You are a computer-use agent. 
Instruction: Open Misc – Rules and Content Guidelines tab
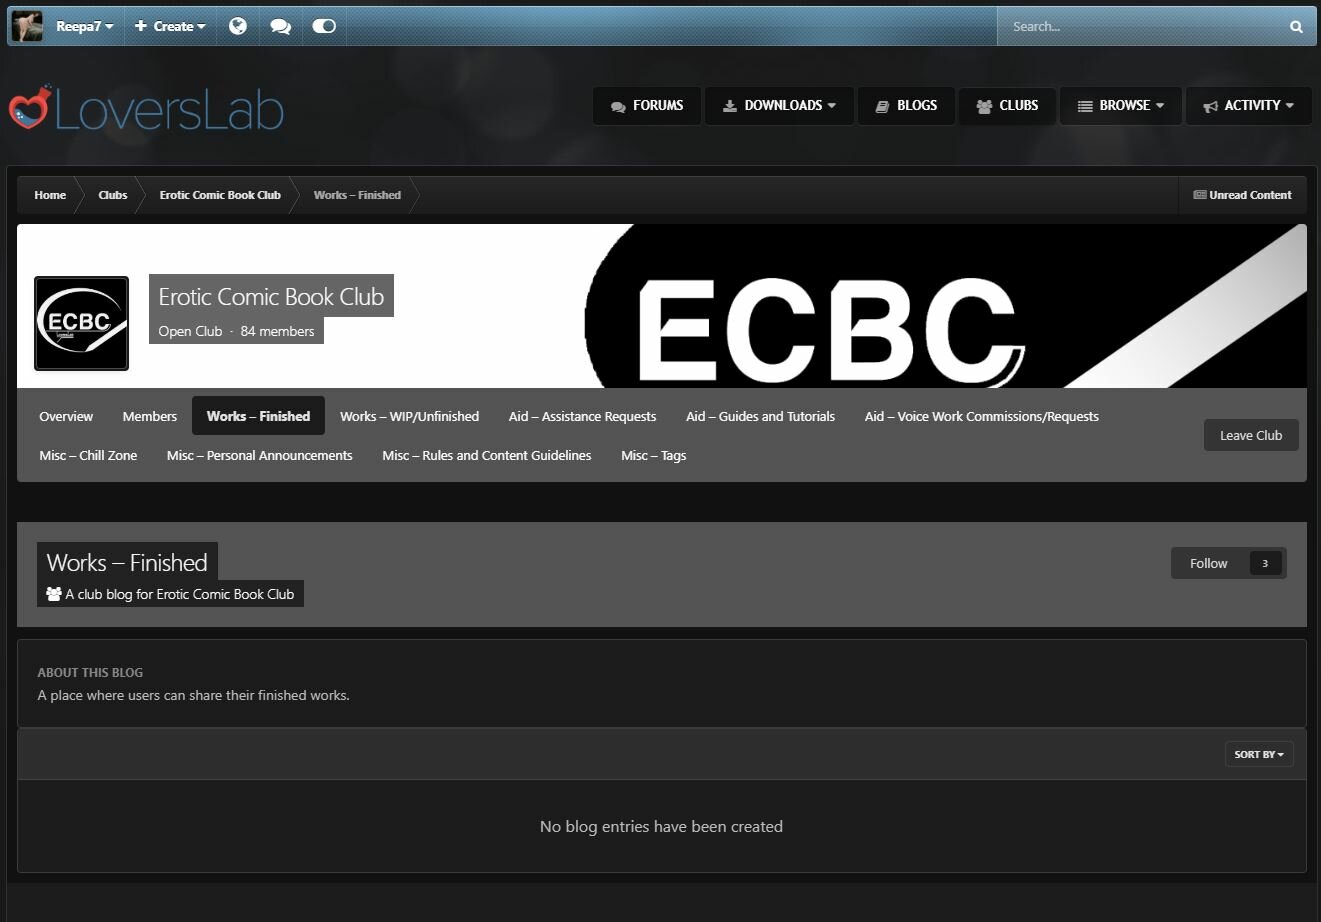click(x=487, y=455)
